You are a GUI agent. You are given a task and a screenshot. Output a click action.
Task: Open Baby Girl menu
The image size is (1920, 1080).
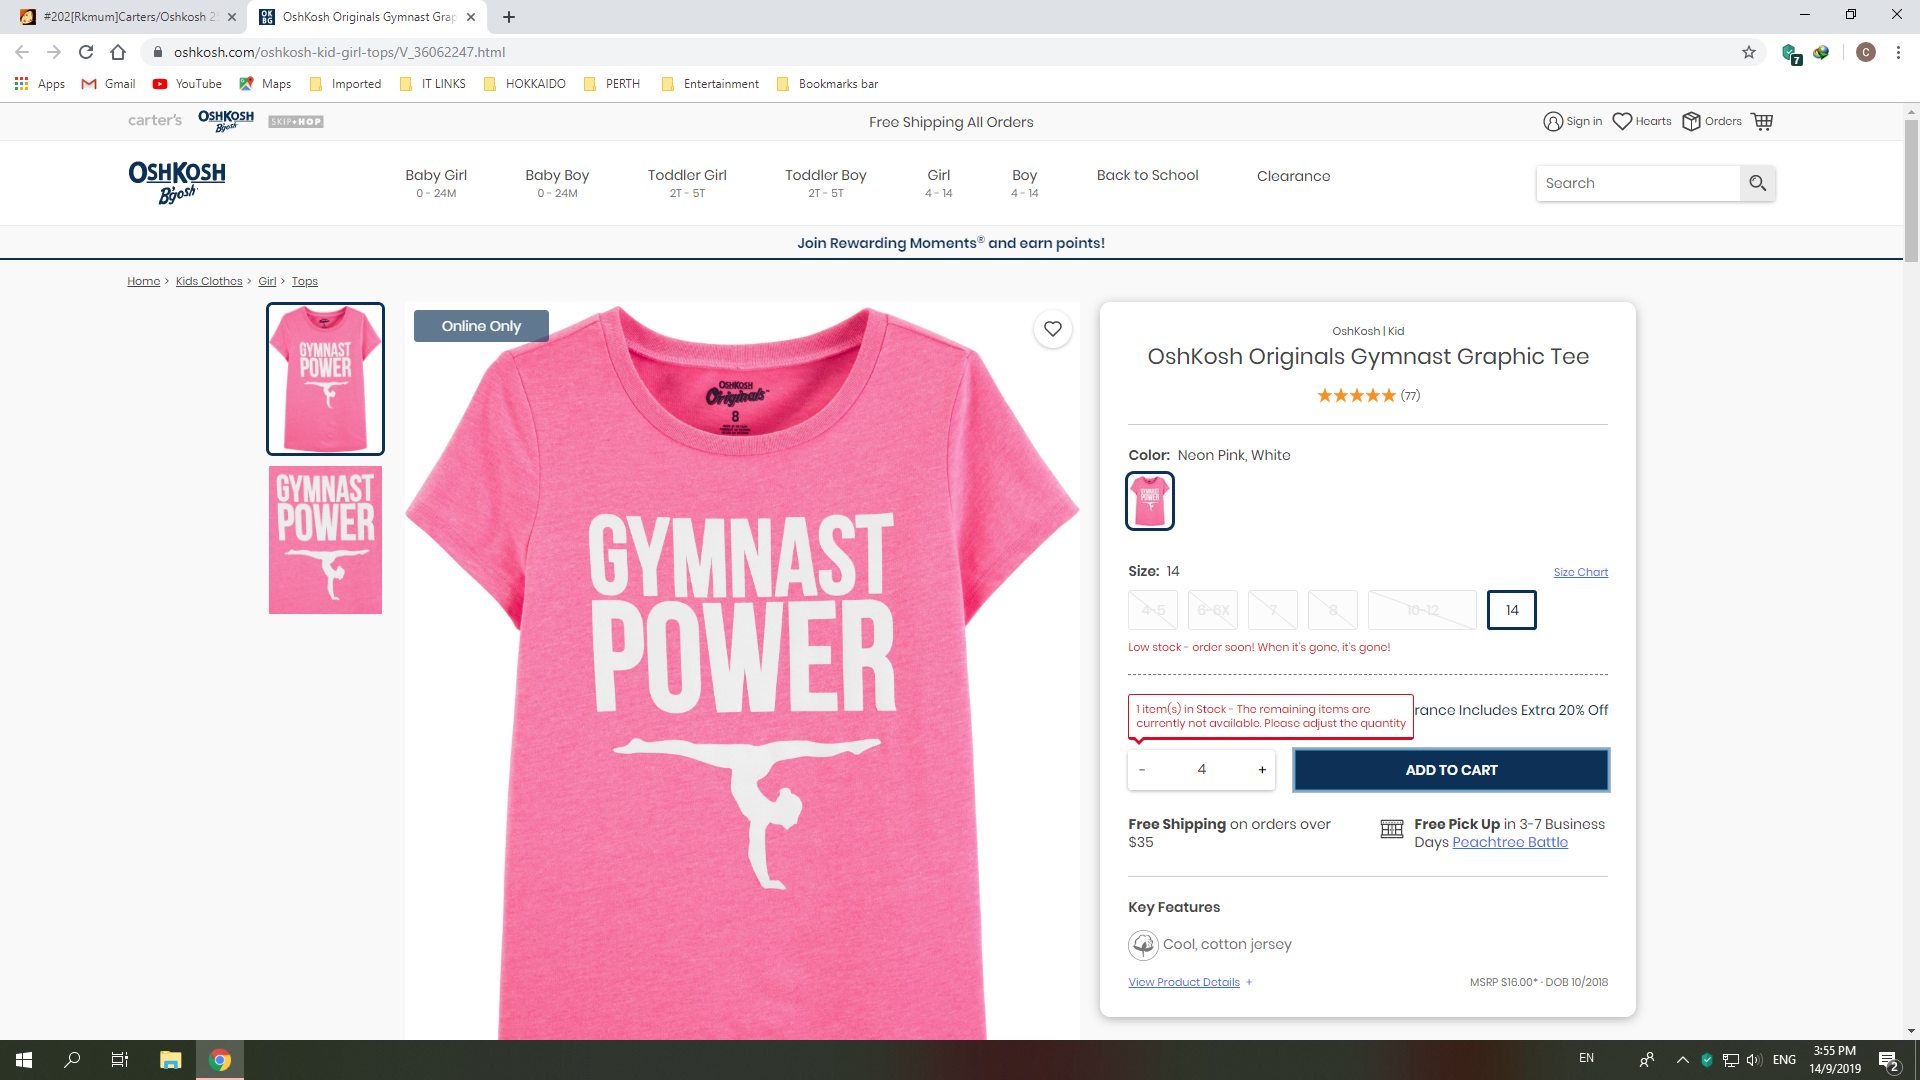436,182
